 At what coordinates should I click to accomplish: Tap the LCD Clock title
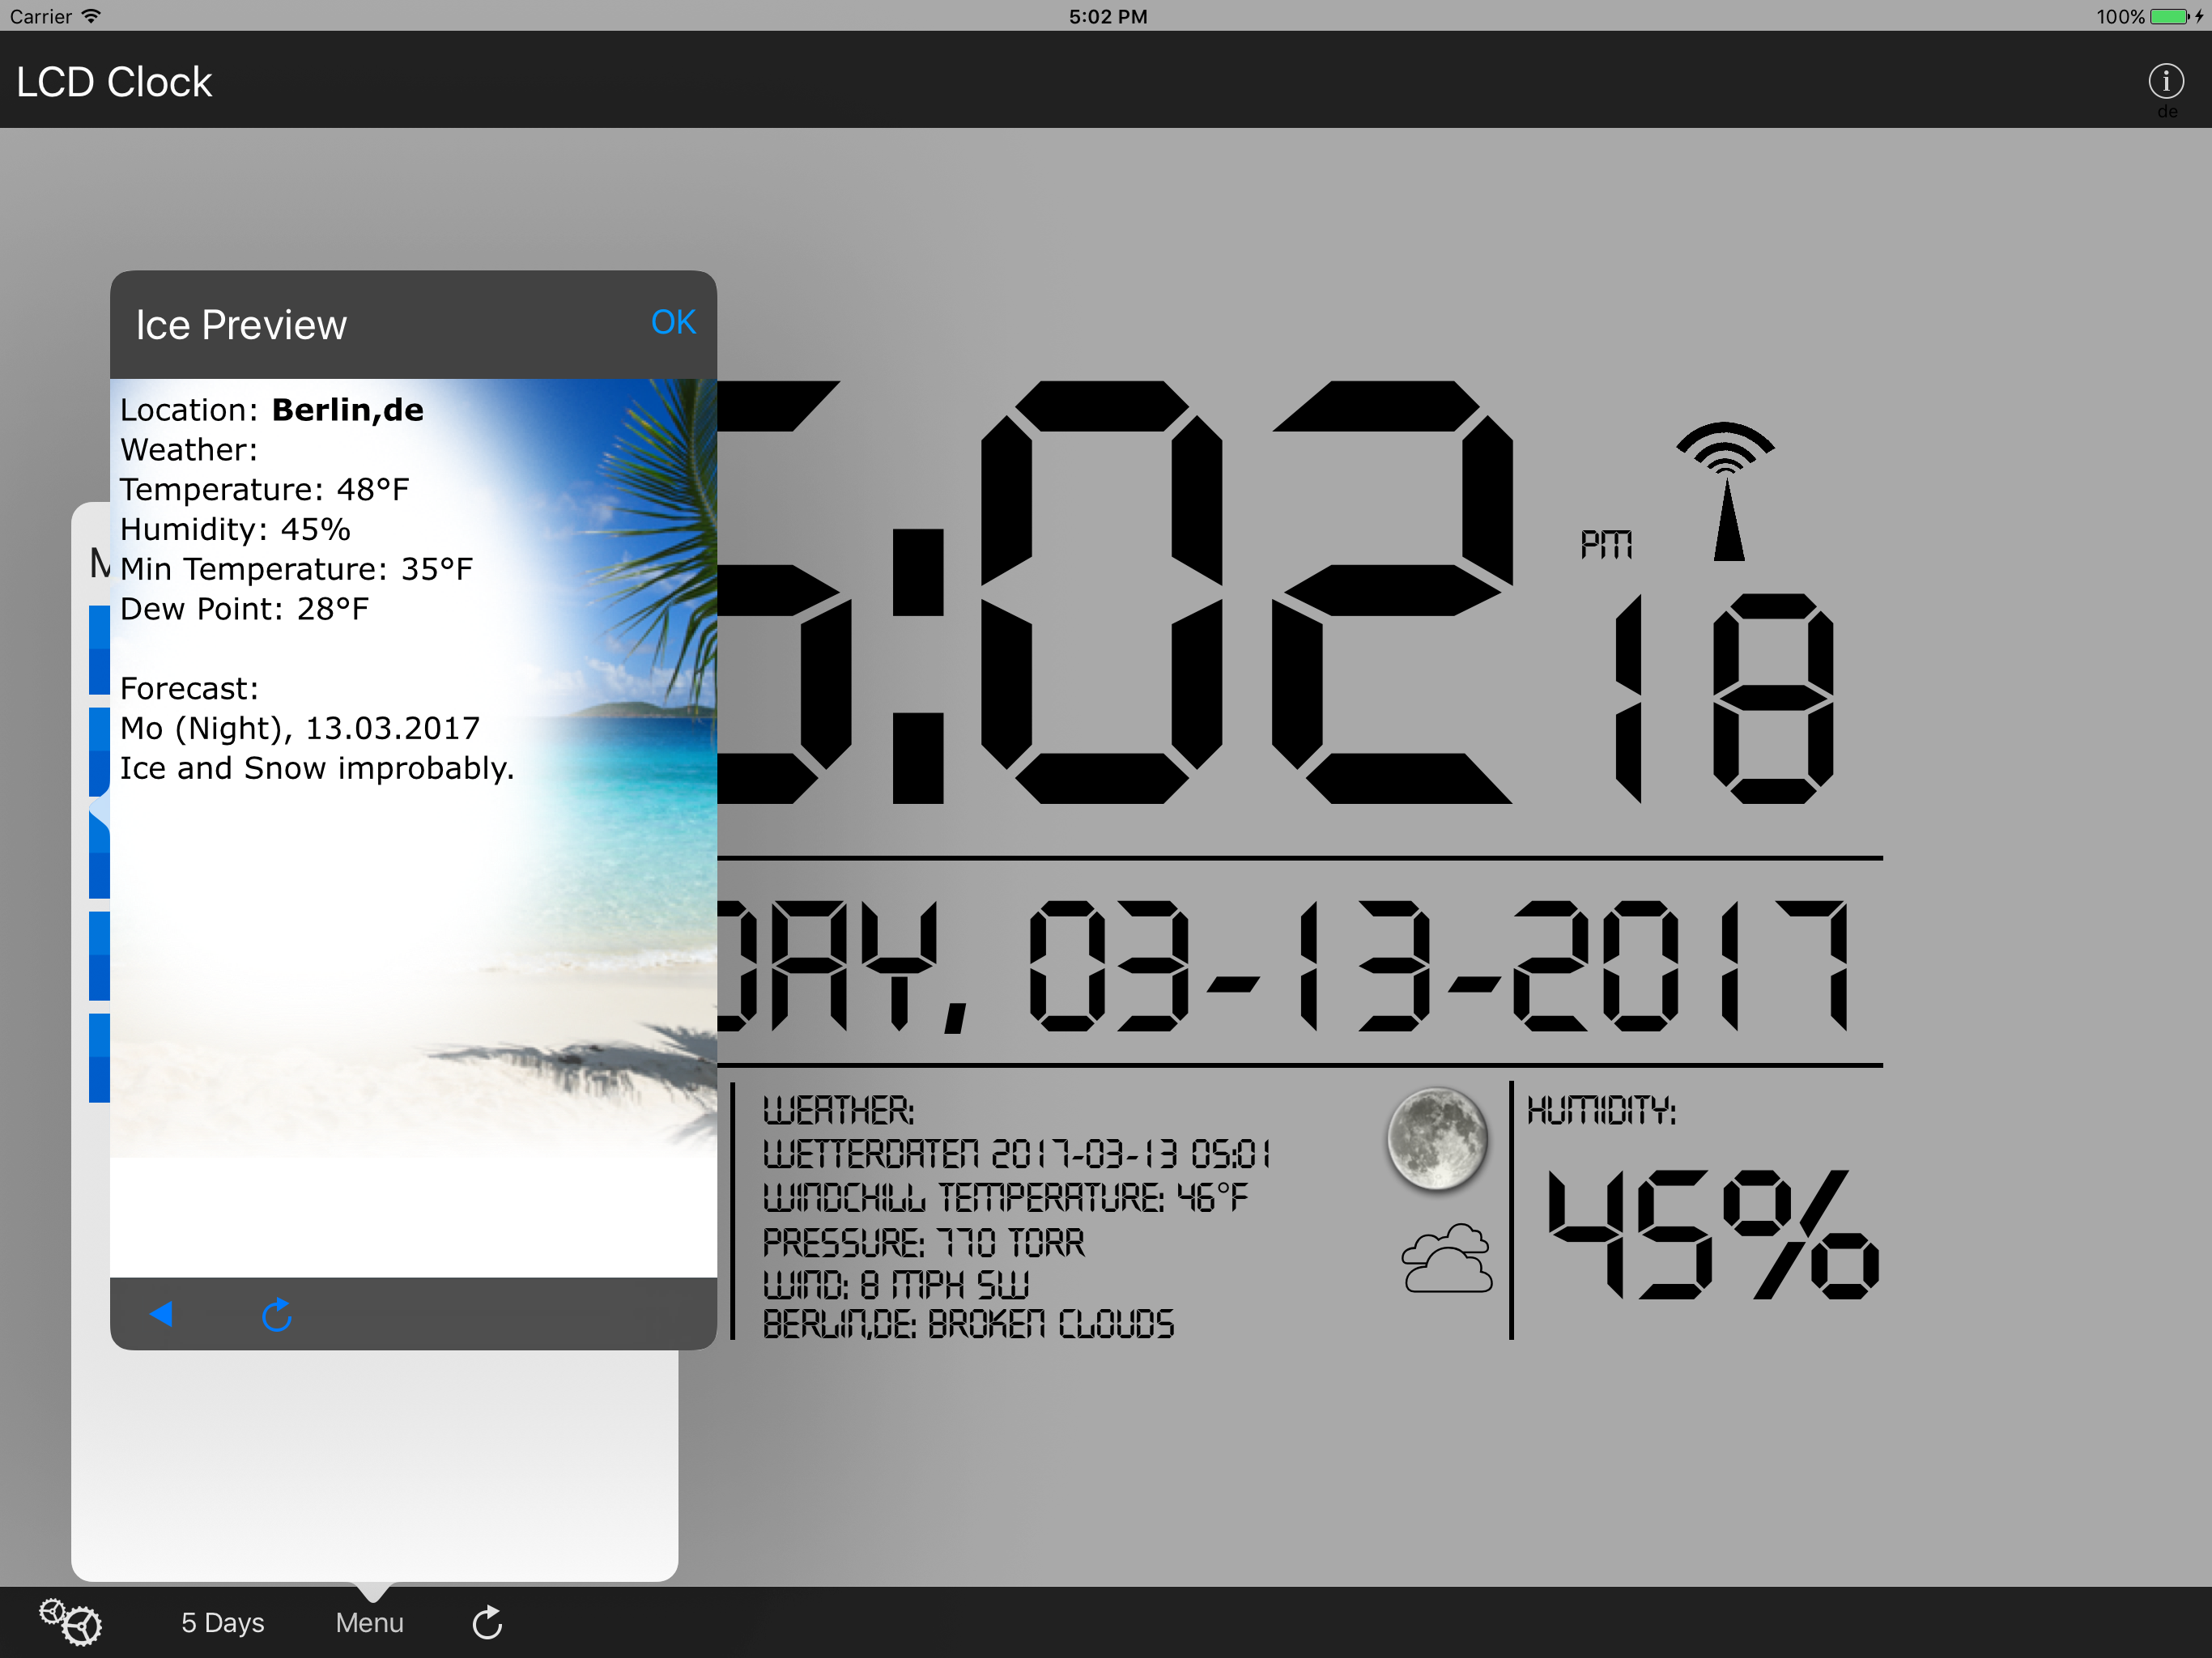[x=114, y=82]
